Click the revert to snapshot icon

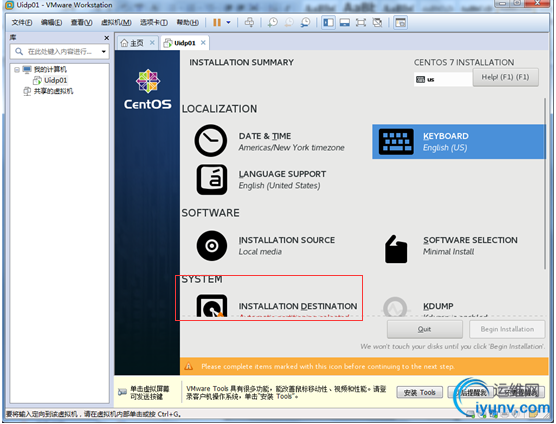289,23
